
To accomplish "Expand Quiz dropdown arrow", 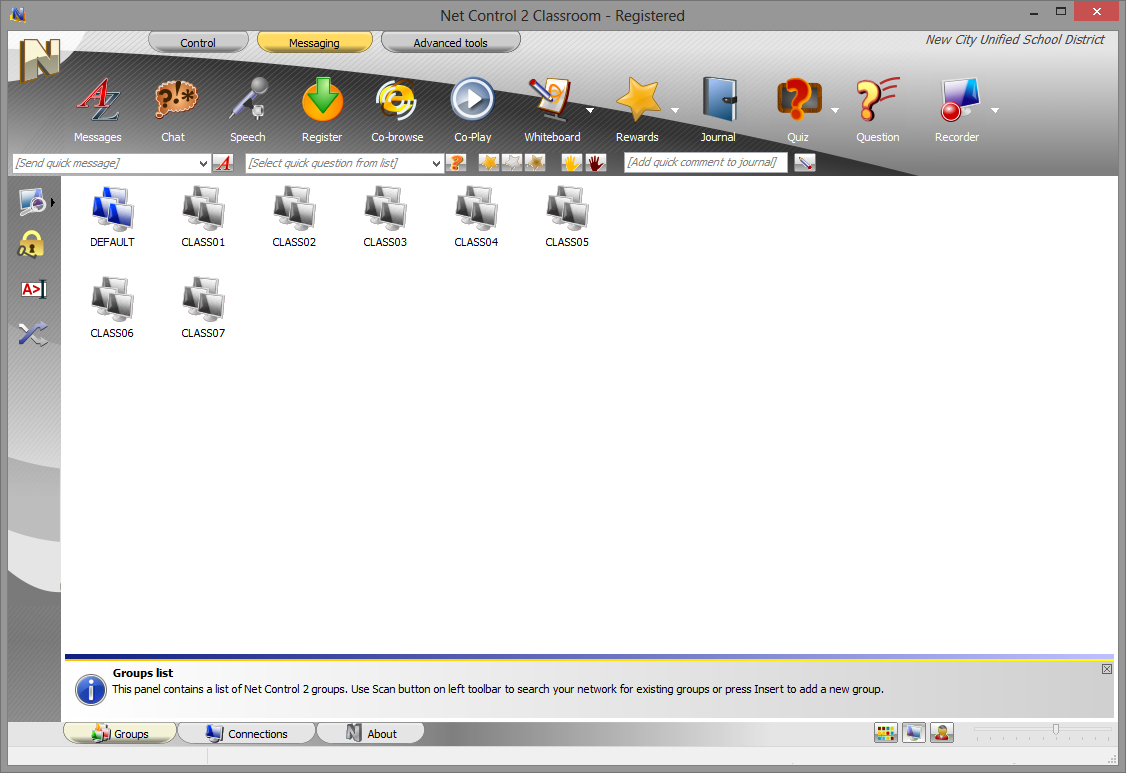I will [835, 111].
